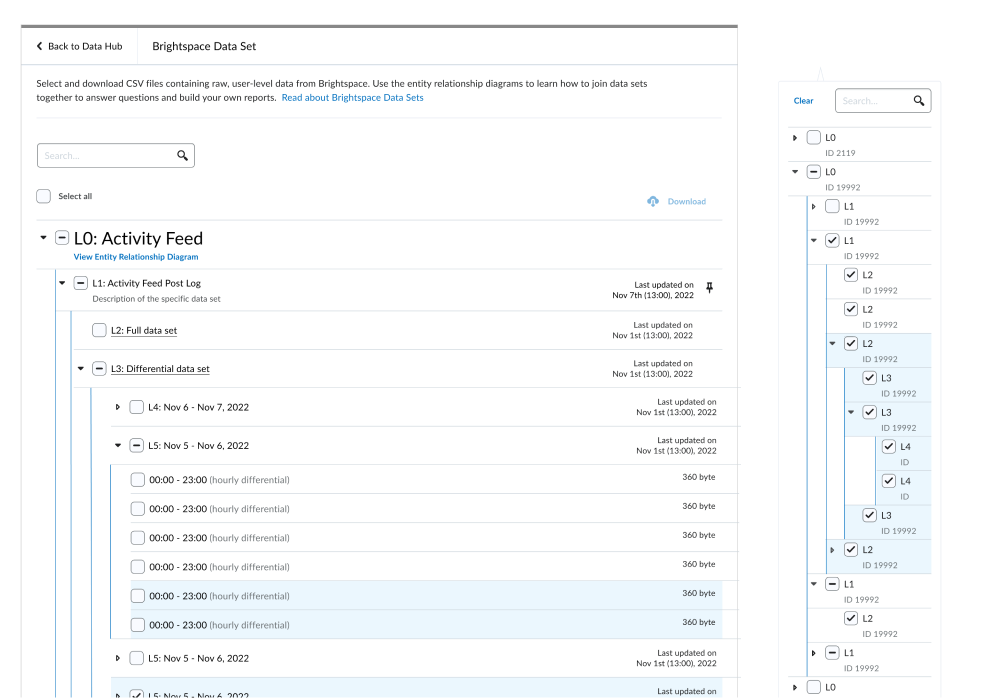The height and width of the screenshot is (698, 998).
Task: Click the Back to Data Hub chevron icon
Action: point(39,46)
